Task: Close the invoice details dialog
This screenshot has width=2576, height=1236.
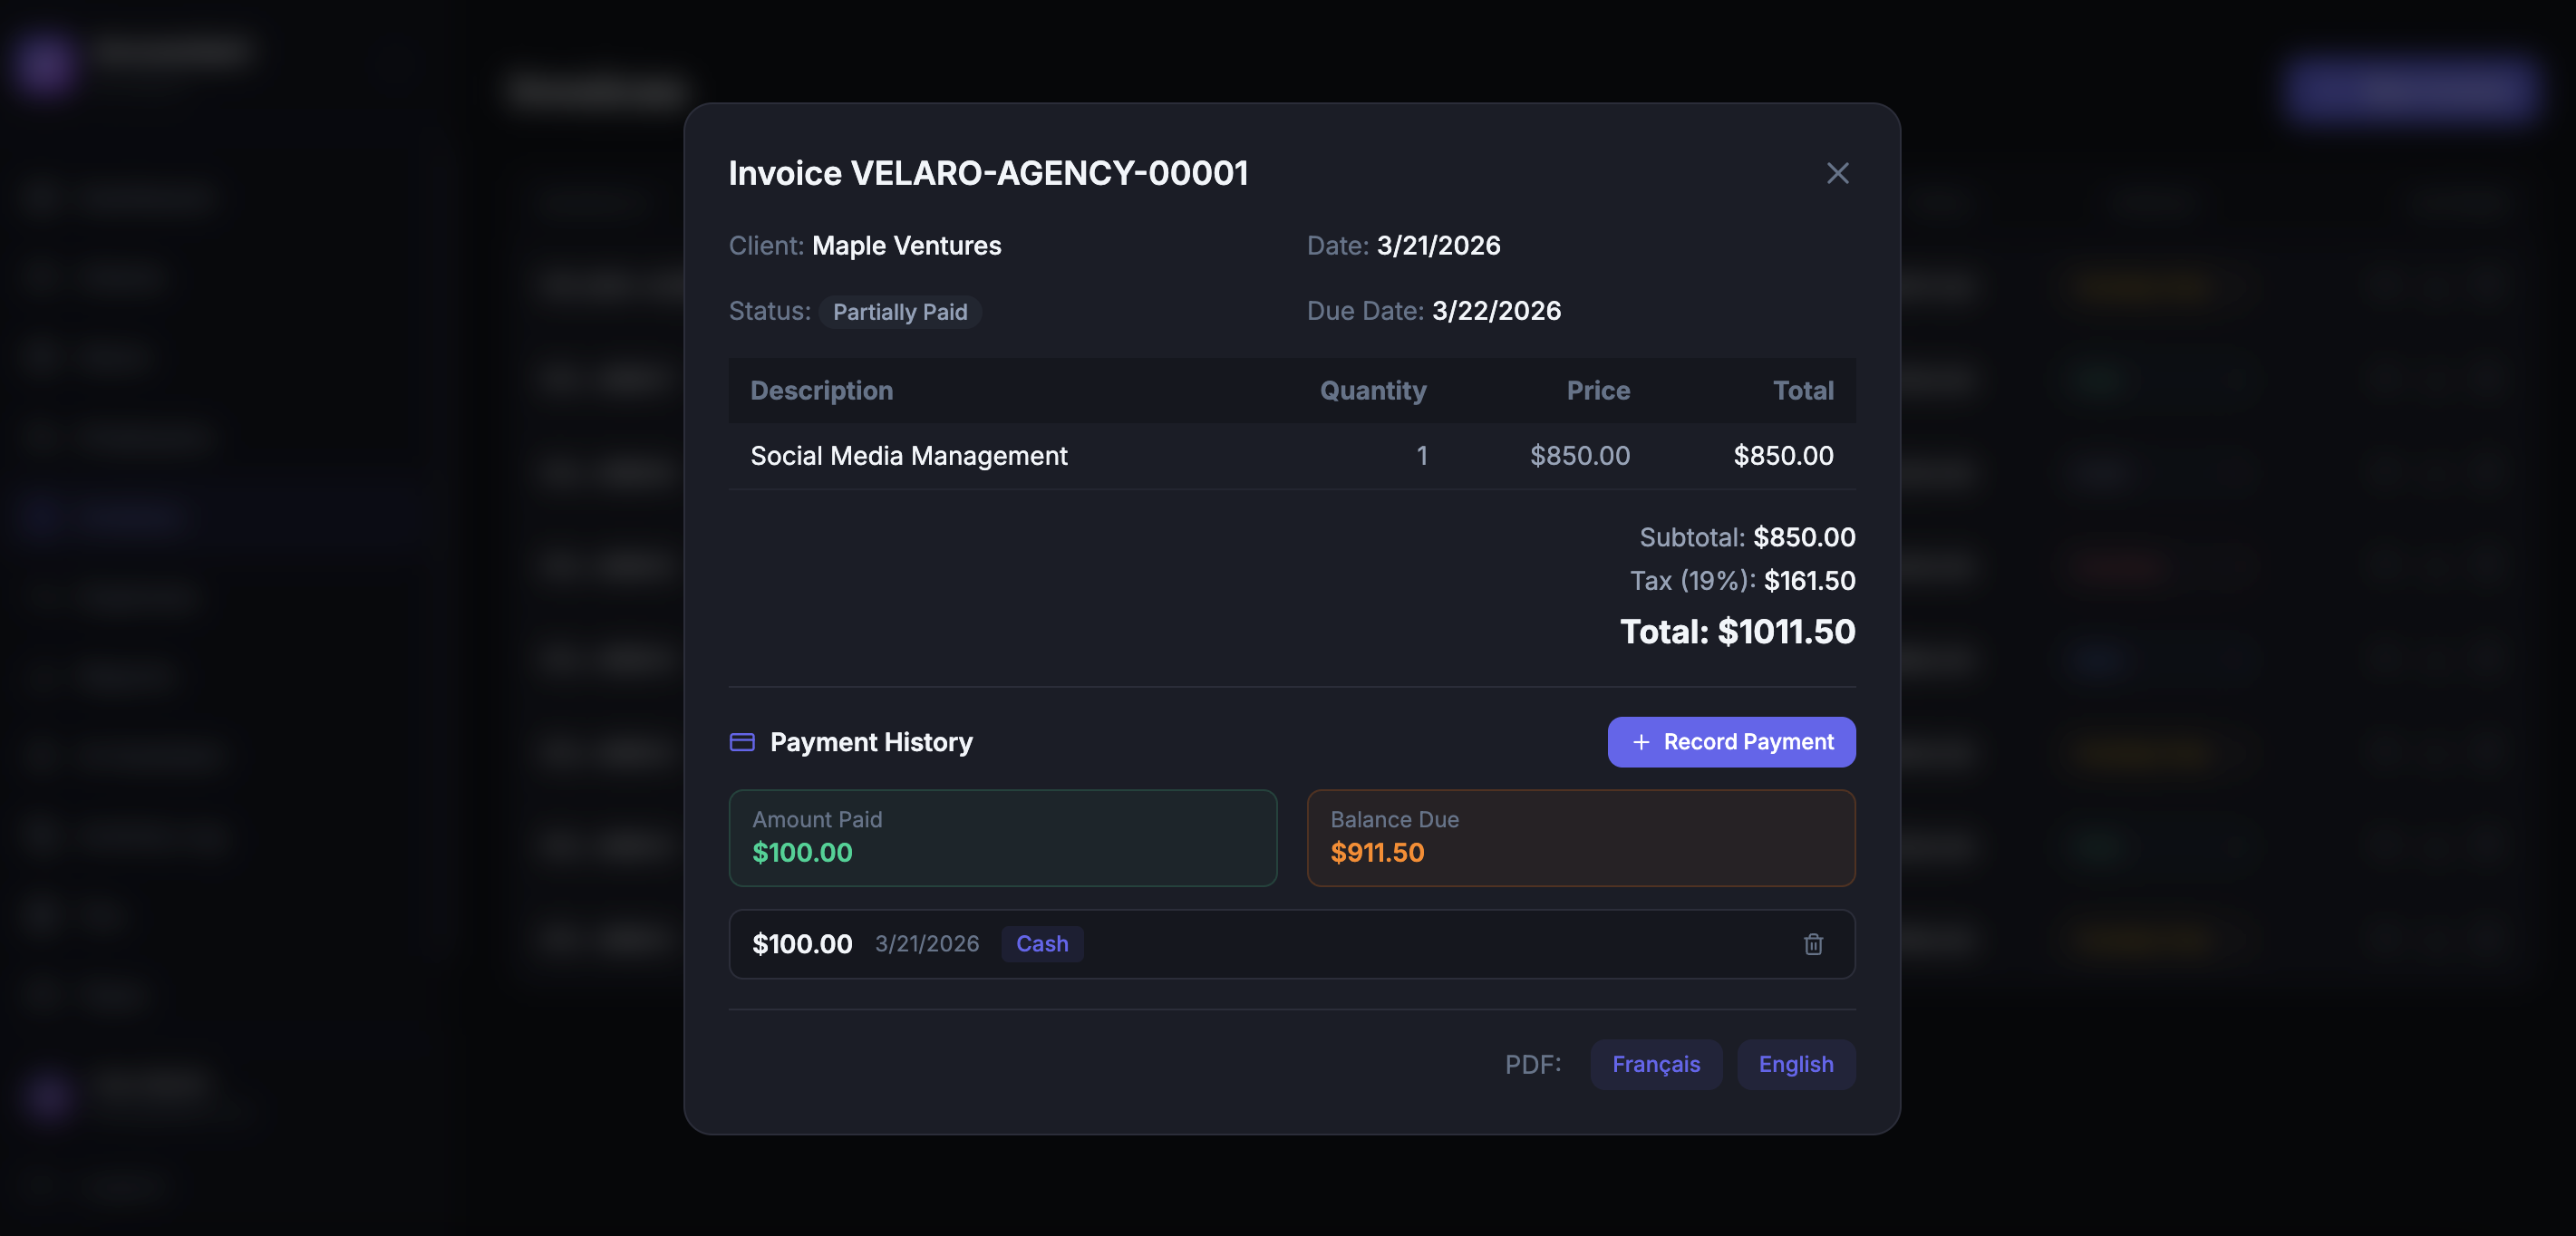Action: click(1837, 173)
